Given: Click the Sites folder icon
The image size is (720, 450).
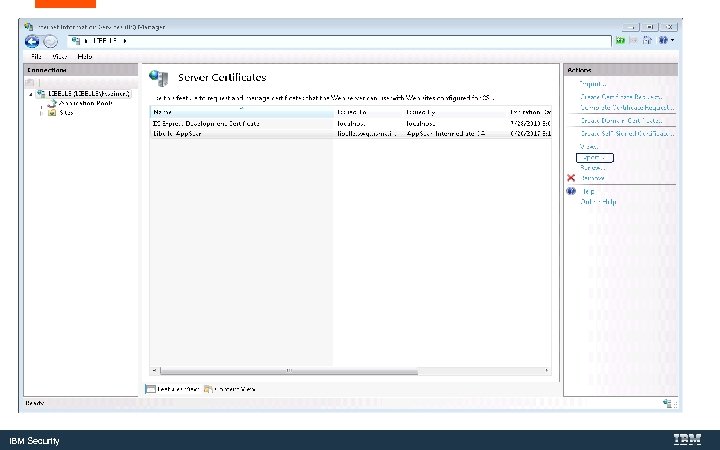Looking at the screenshot, I should pyautogui.click(x=52, y=112).
